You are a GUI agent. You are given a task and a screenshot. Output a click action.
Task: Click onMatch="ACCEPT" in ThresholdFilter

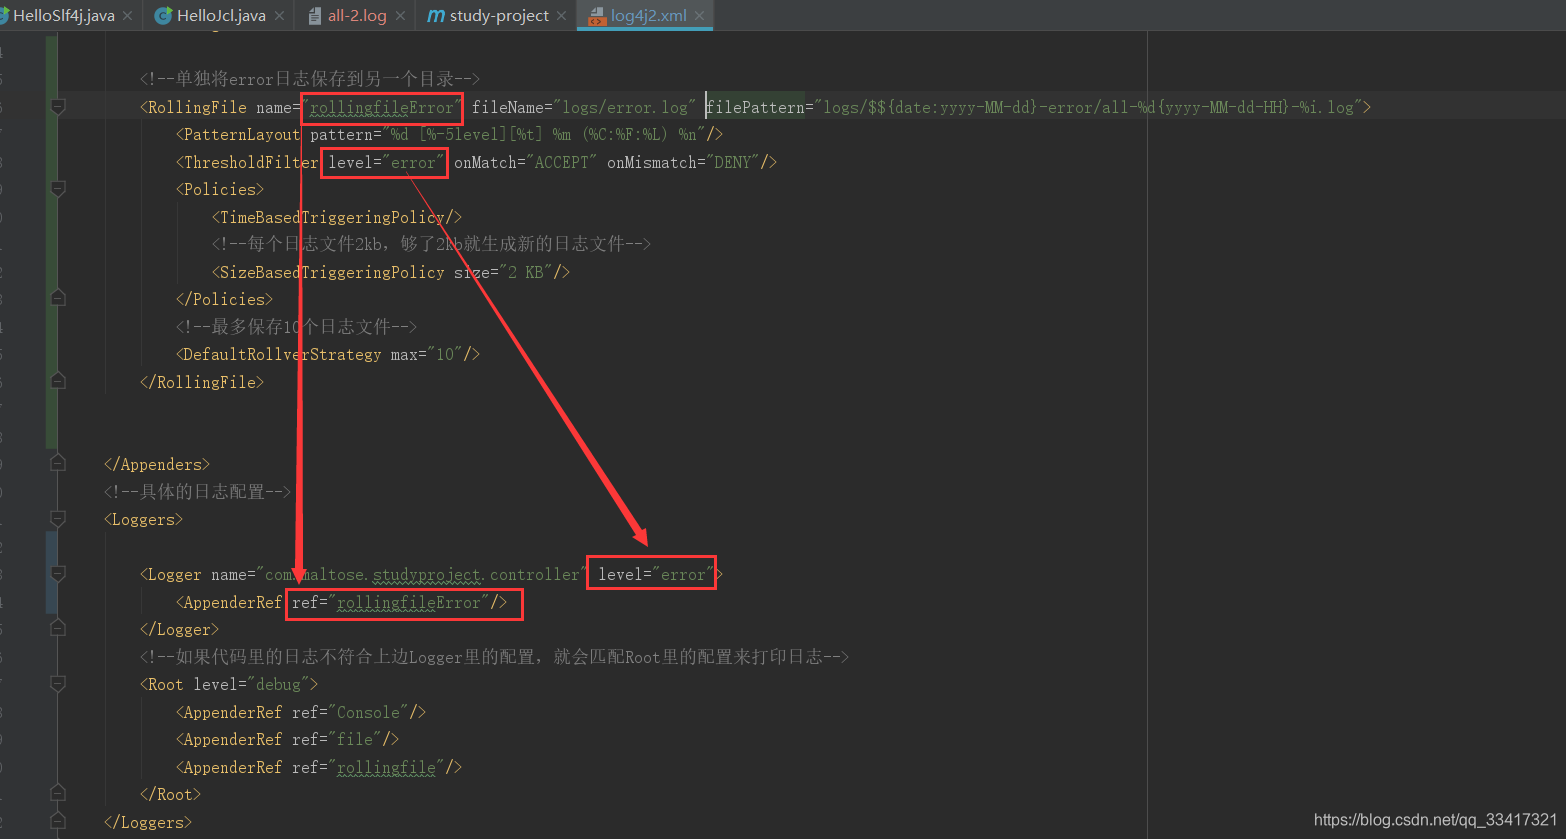click(525, 162)
